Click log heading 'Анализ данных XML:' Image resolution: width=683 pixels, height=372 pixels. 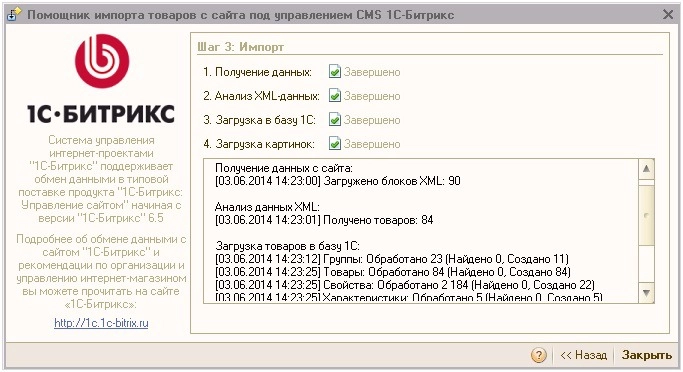[267, 207]
